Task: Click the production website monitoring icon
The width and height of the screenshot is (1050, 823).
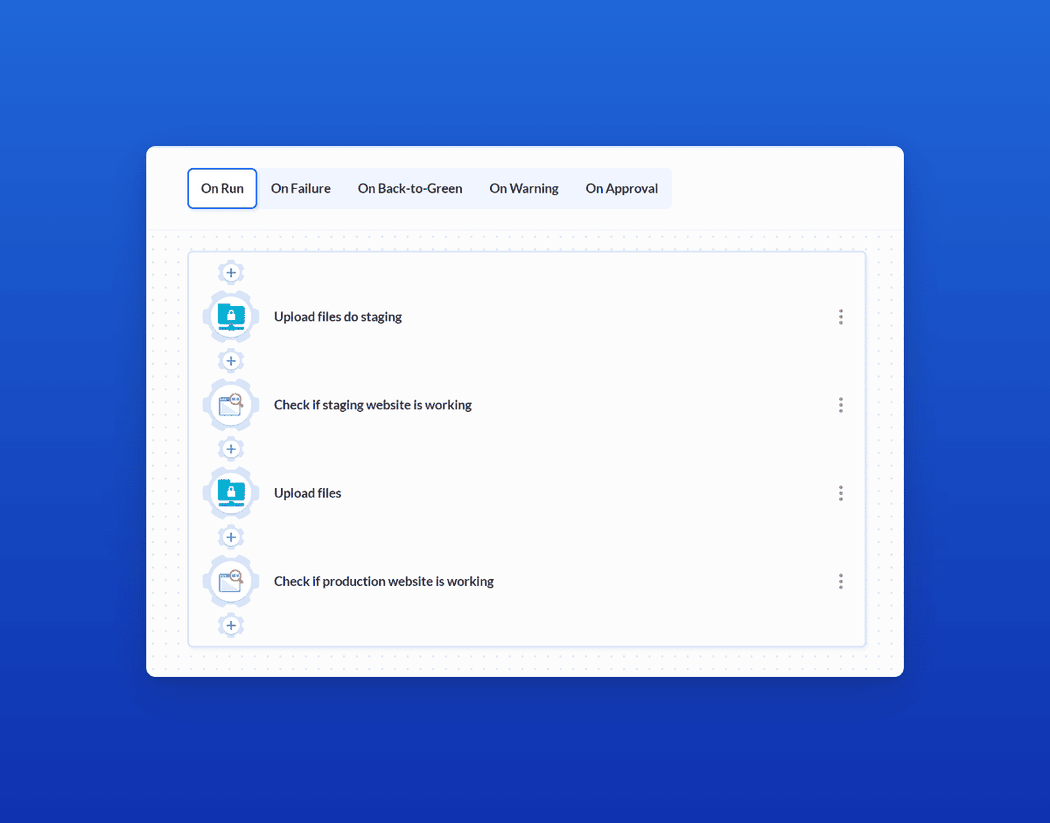Action: click(x=231, y=581)
